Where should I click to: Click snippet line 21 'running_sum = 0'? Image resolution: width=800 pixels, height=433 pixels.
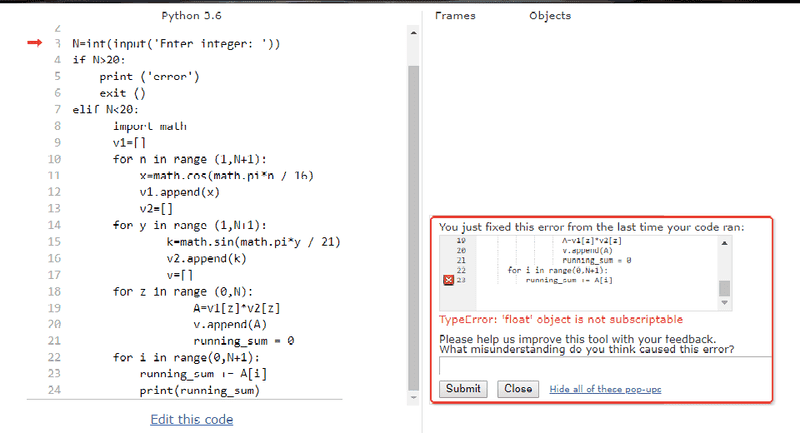(596, 260)
